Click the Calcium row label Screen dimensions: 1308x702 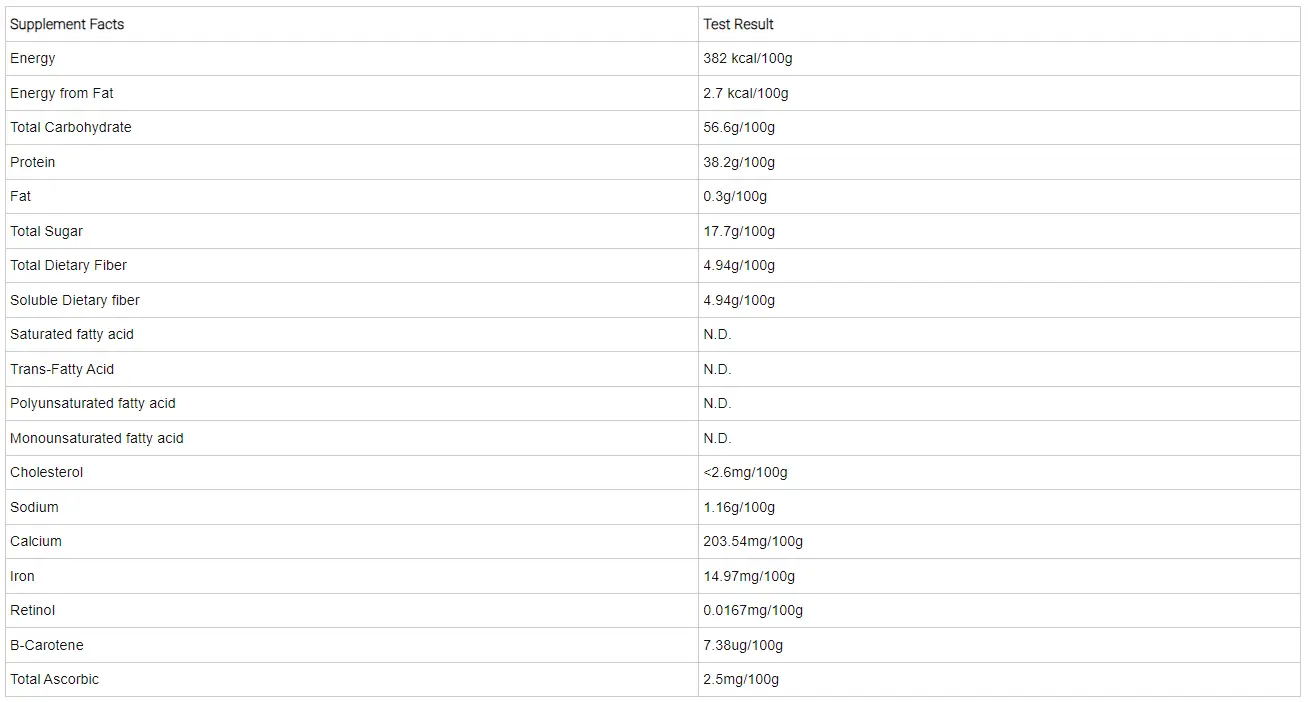36,541
